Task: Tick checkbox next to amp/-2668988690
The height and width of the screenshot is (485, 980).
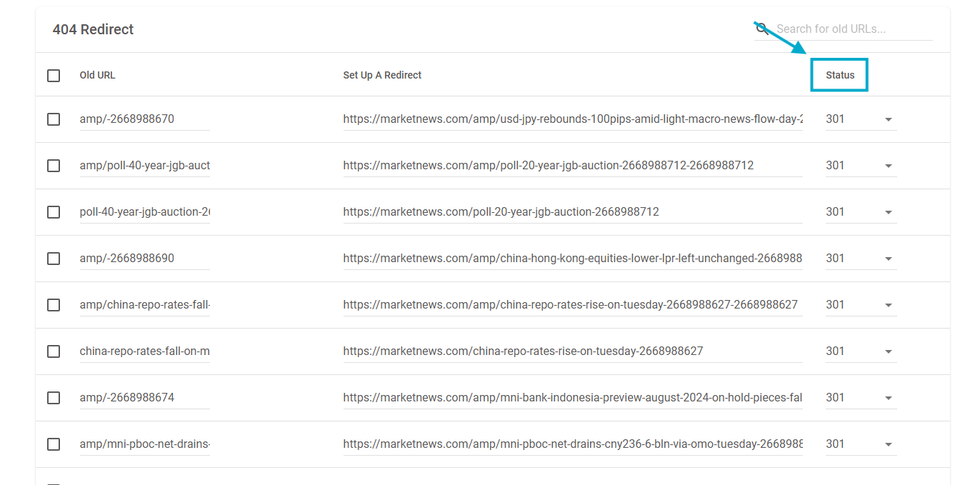Action: tap(54, 258)
